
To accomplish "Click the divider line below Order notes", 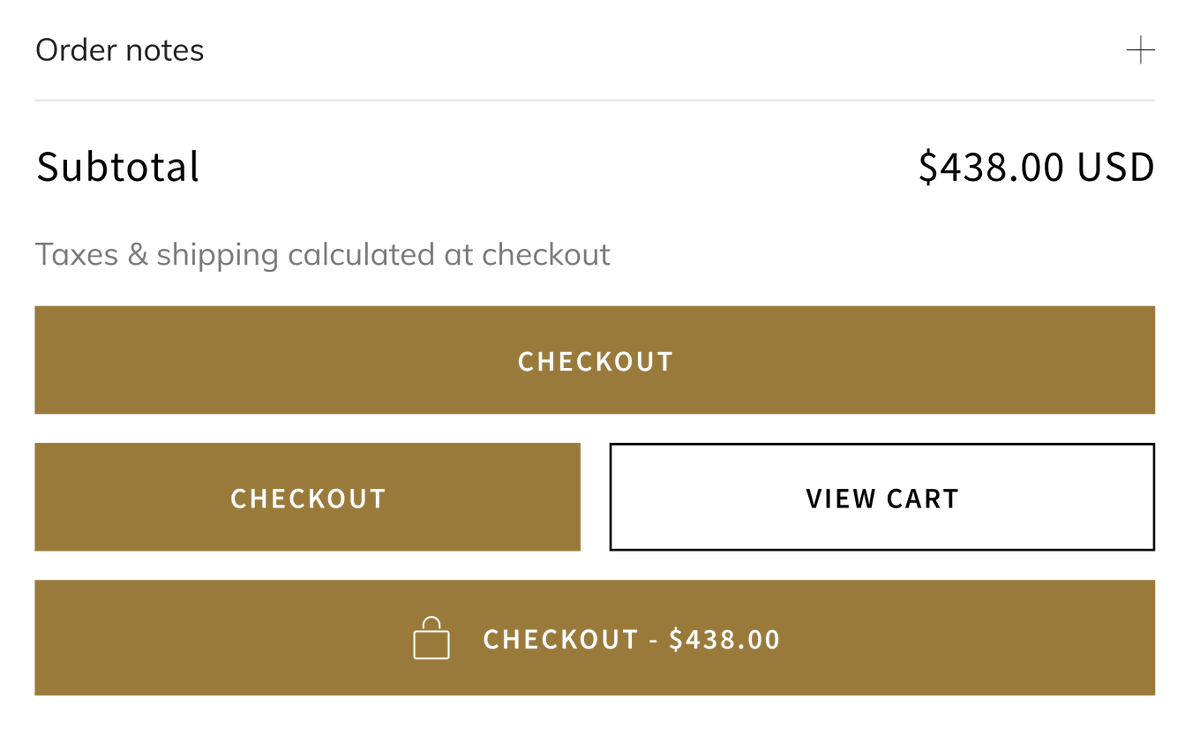I will tap(594, 100).
